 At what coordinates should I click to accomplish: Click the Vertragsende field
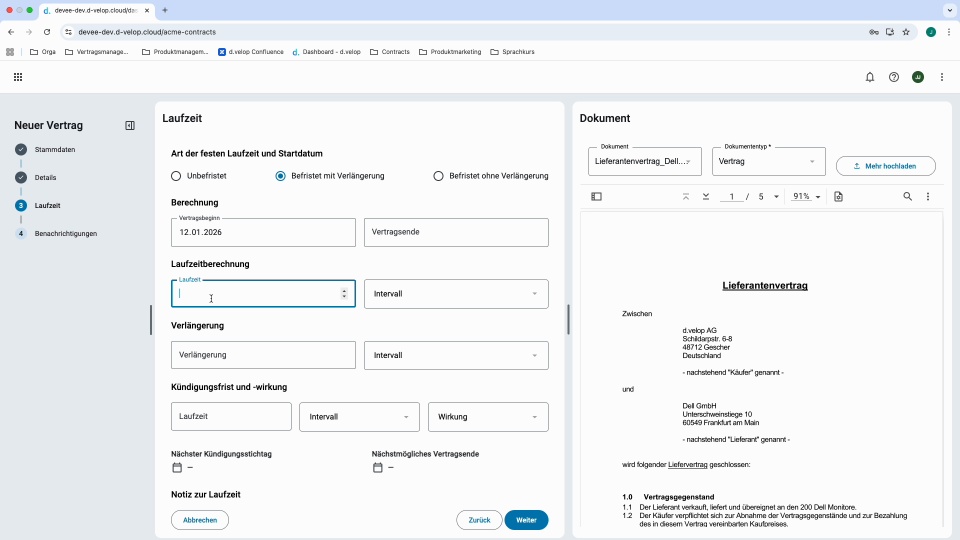pyautogui.click(x=456, y=233)
